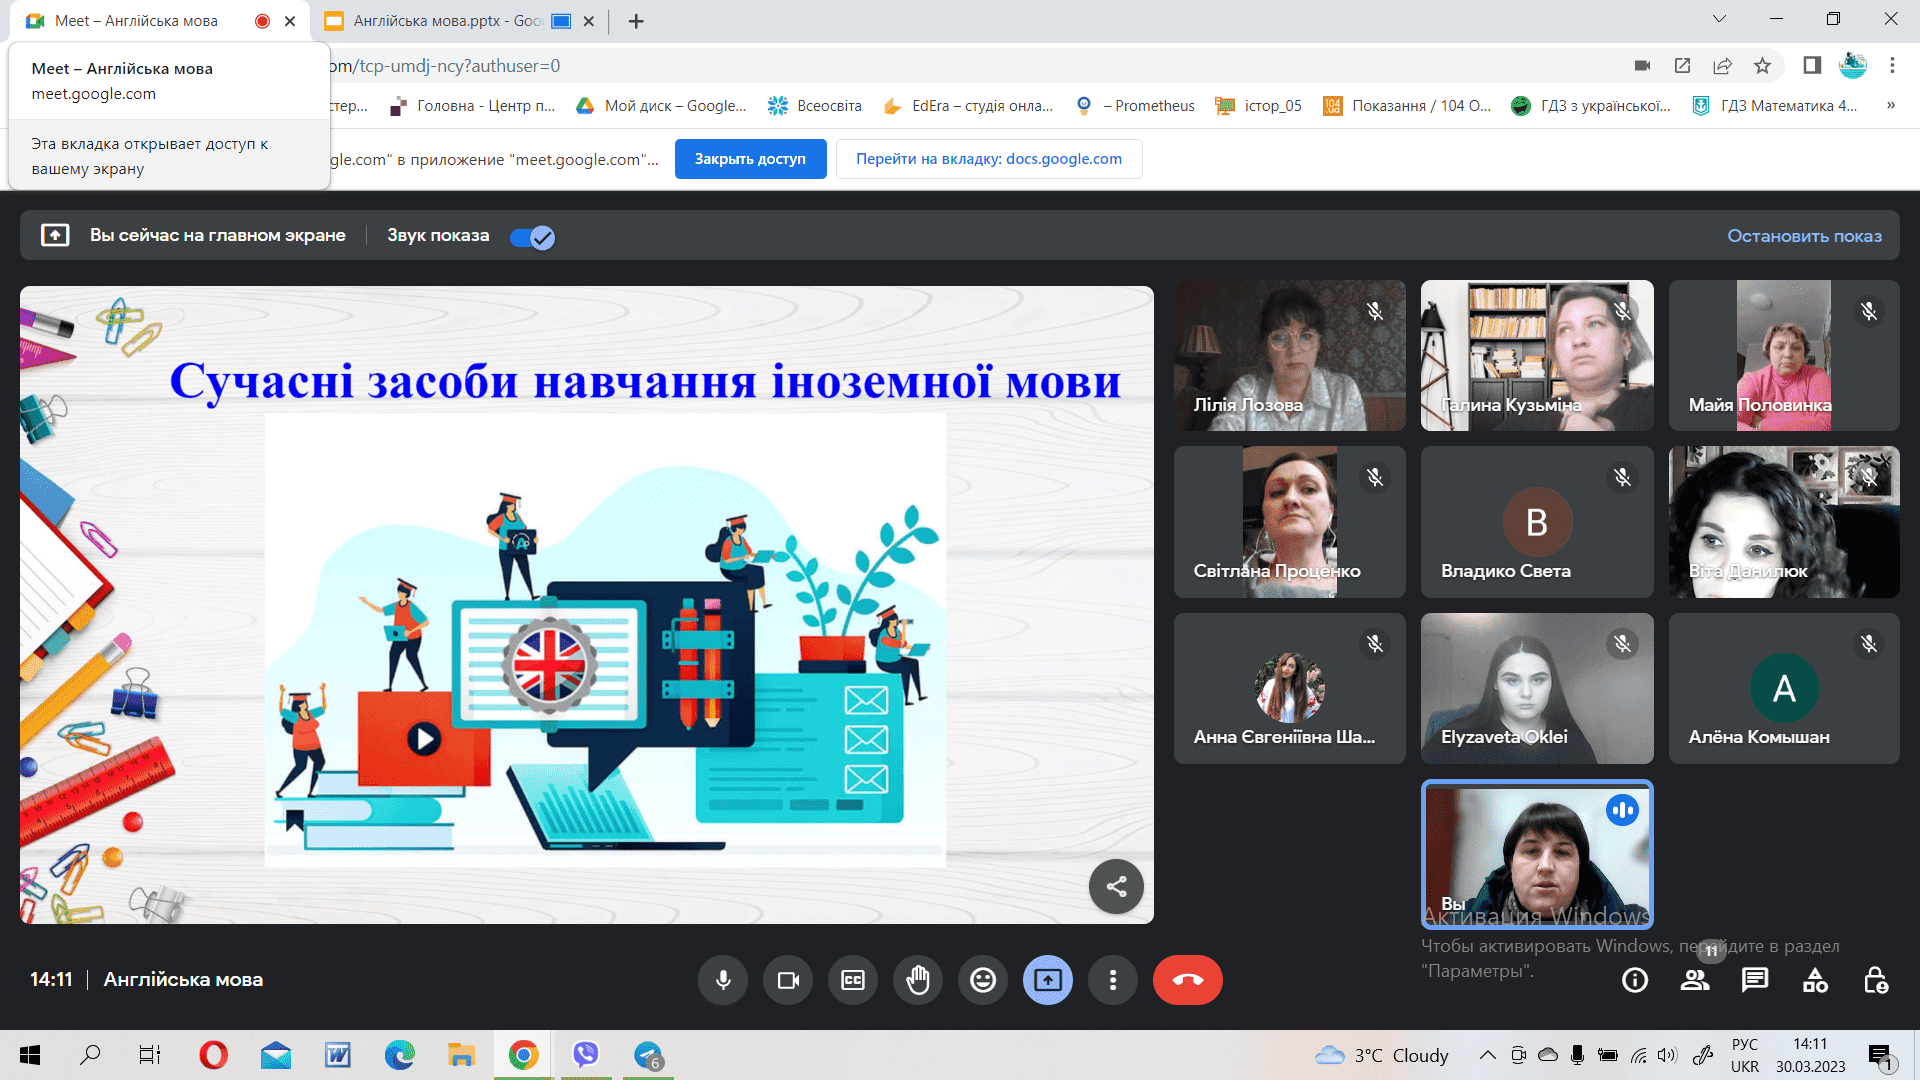Select Владико Света participant tile

1537,522
